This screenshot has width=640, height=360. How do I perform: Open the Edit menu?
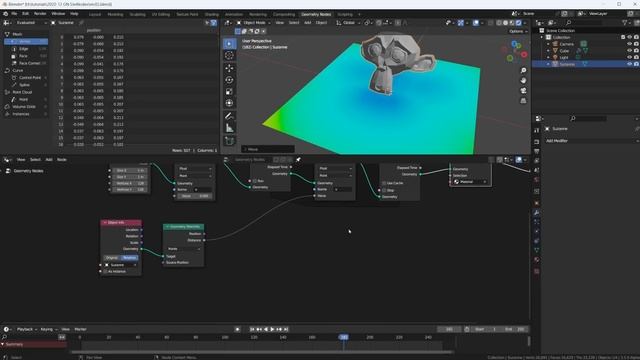tap(25, 13)
